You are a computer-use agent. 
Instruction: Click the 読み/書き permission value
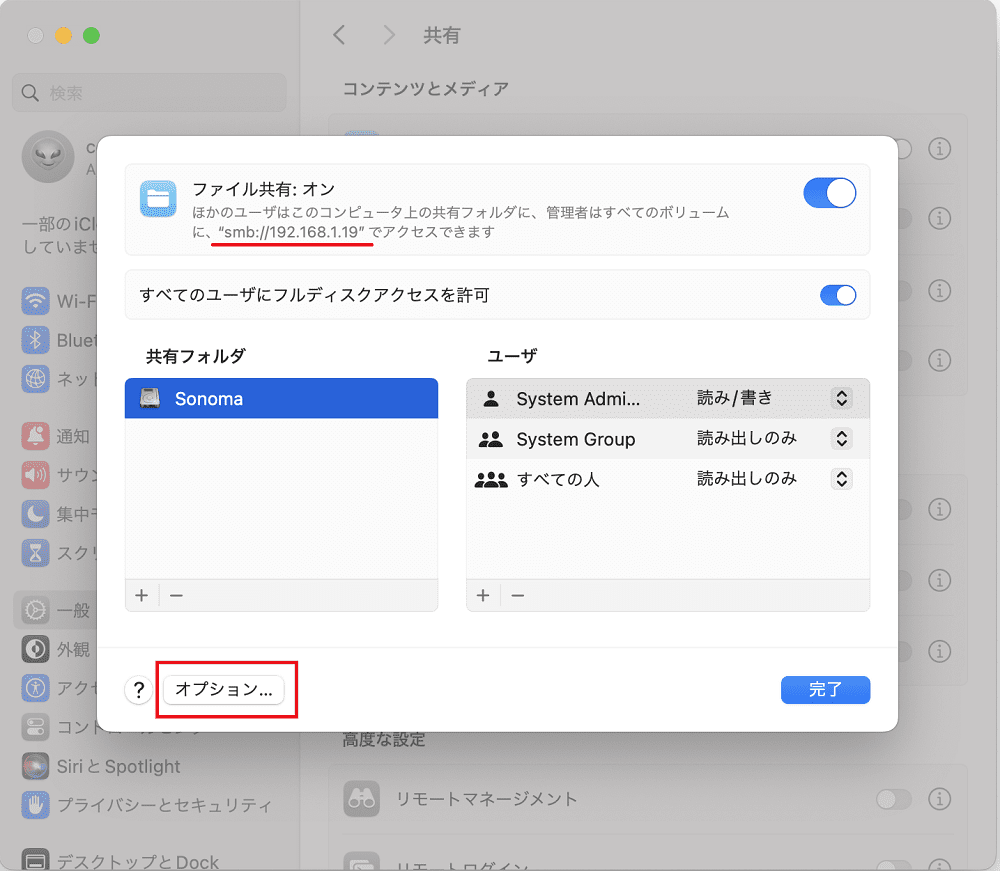735,399
